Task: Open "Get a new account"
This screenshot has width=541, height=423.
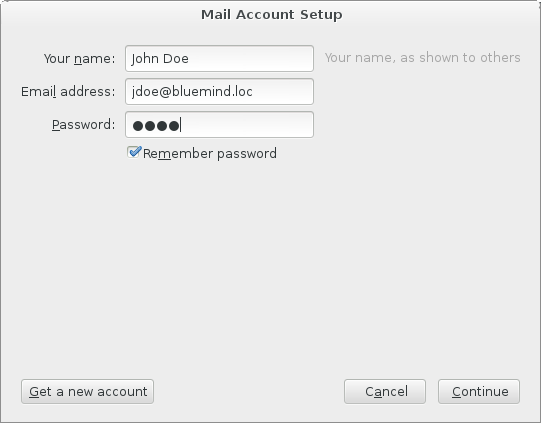Action: [87, 392]
